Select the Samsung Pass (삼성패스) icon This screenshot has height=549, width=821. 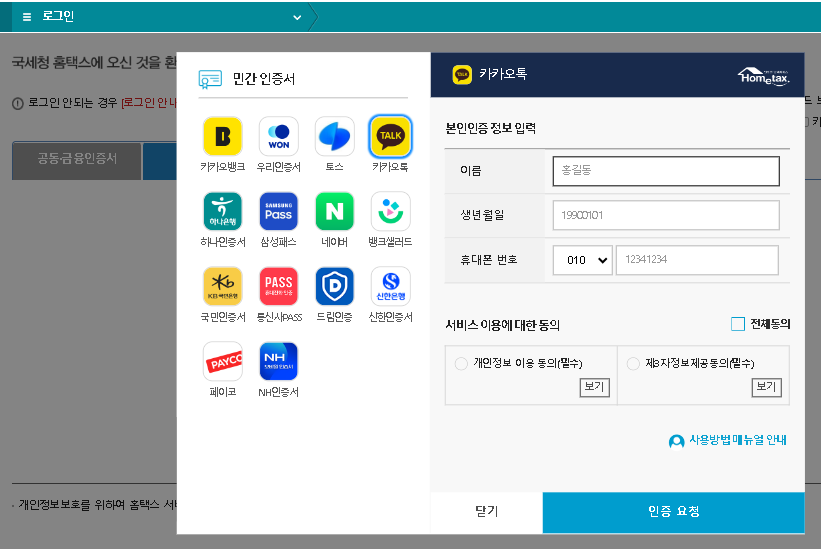279,211
